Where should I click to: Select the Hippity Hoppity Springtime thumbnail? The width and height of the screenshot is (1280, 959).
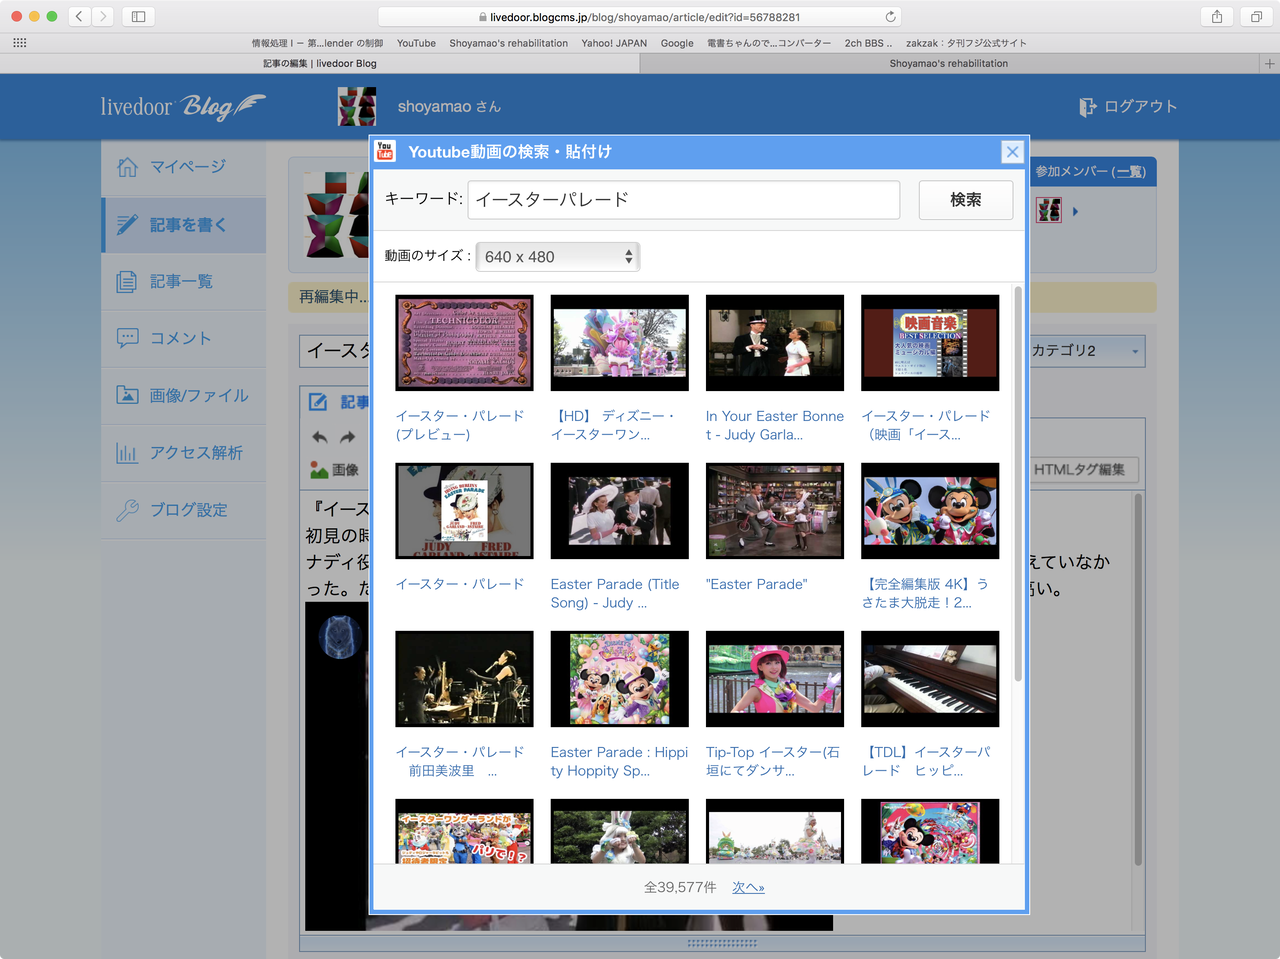[620, 679]
